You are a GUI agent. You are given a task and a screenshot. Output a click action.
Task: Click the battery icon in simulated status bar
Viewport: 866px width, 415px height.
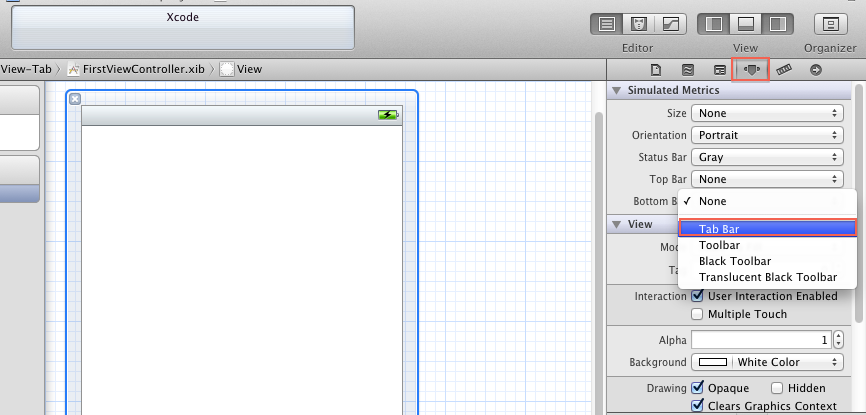click(x=388, y=115)
